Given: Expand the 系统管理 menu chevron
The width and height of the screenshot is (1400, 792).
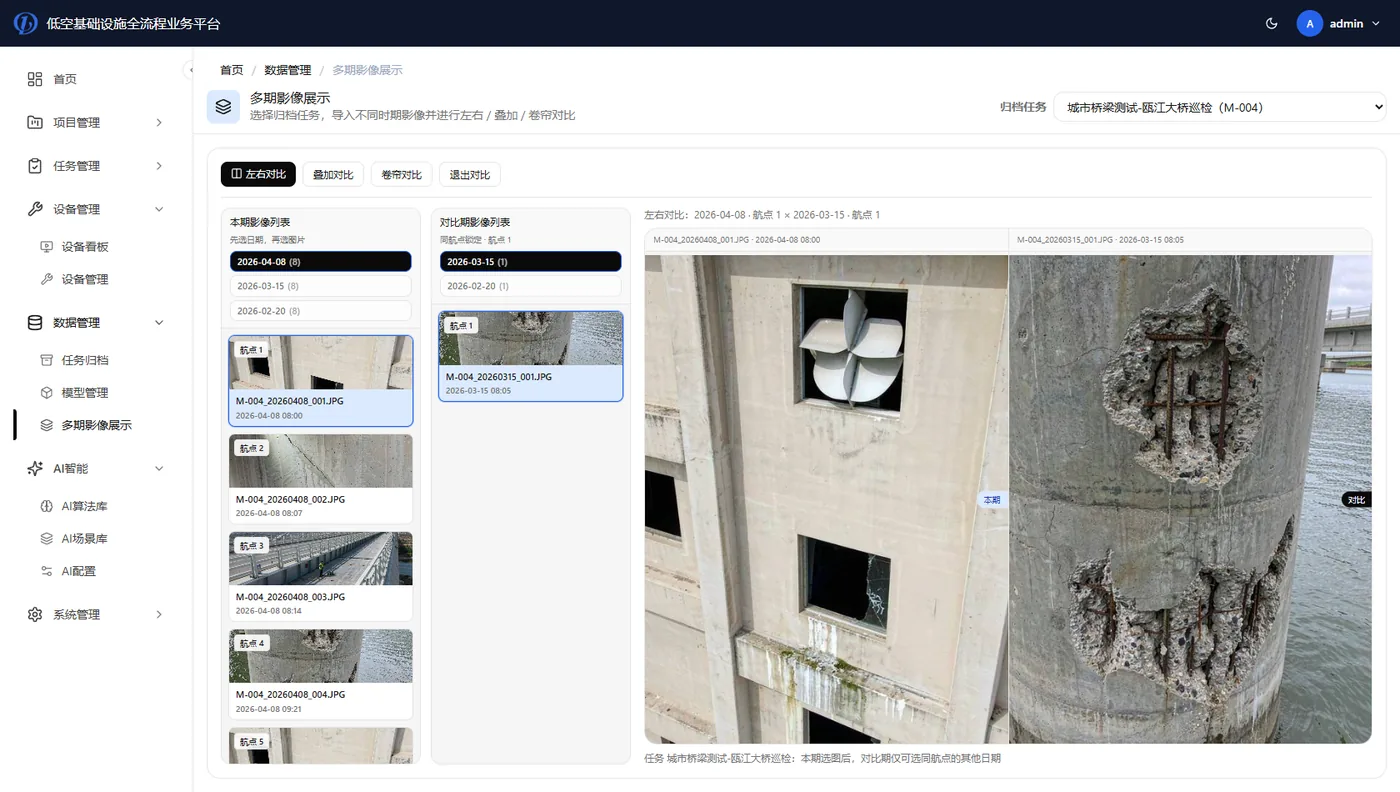Looking at the screenshot, I should 159,614.
